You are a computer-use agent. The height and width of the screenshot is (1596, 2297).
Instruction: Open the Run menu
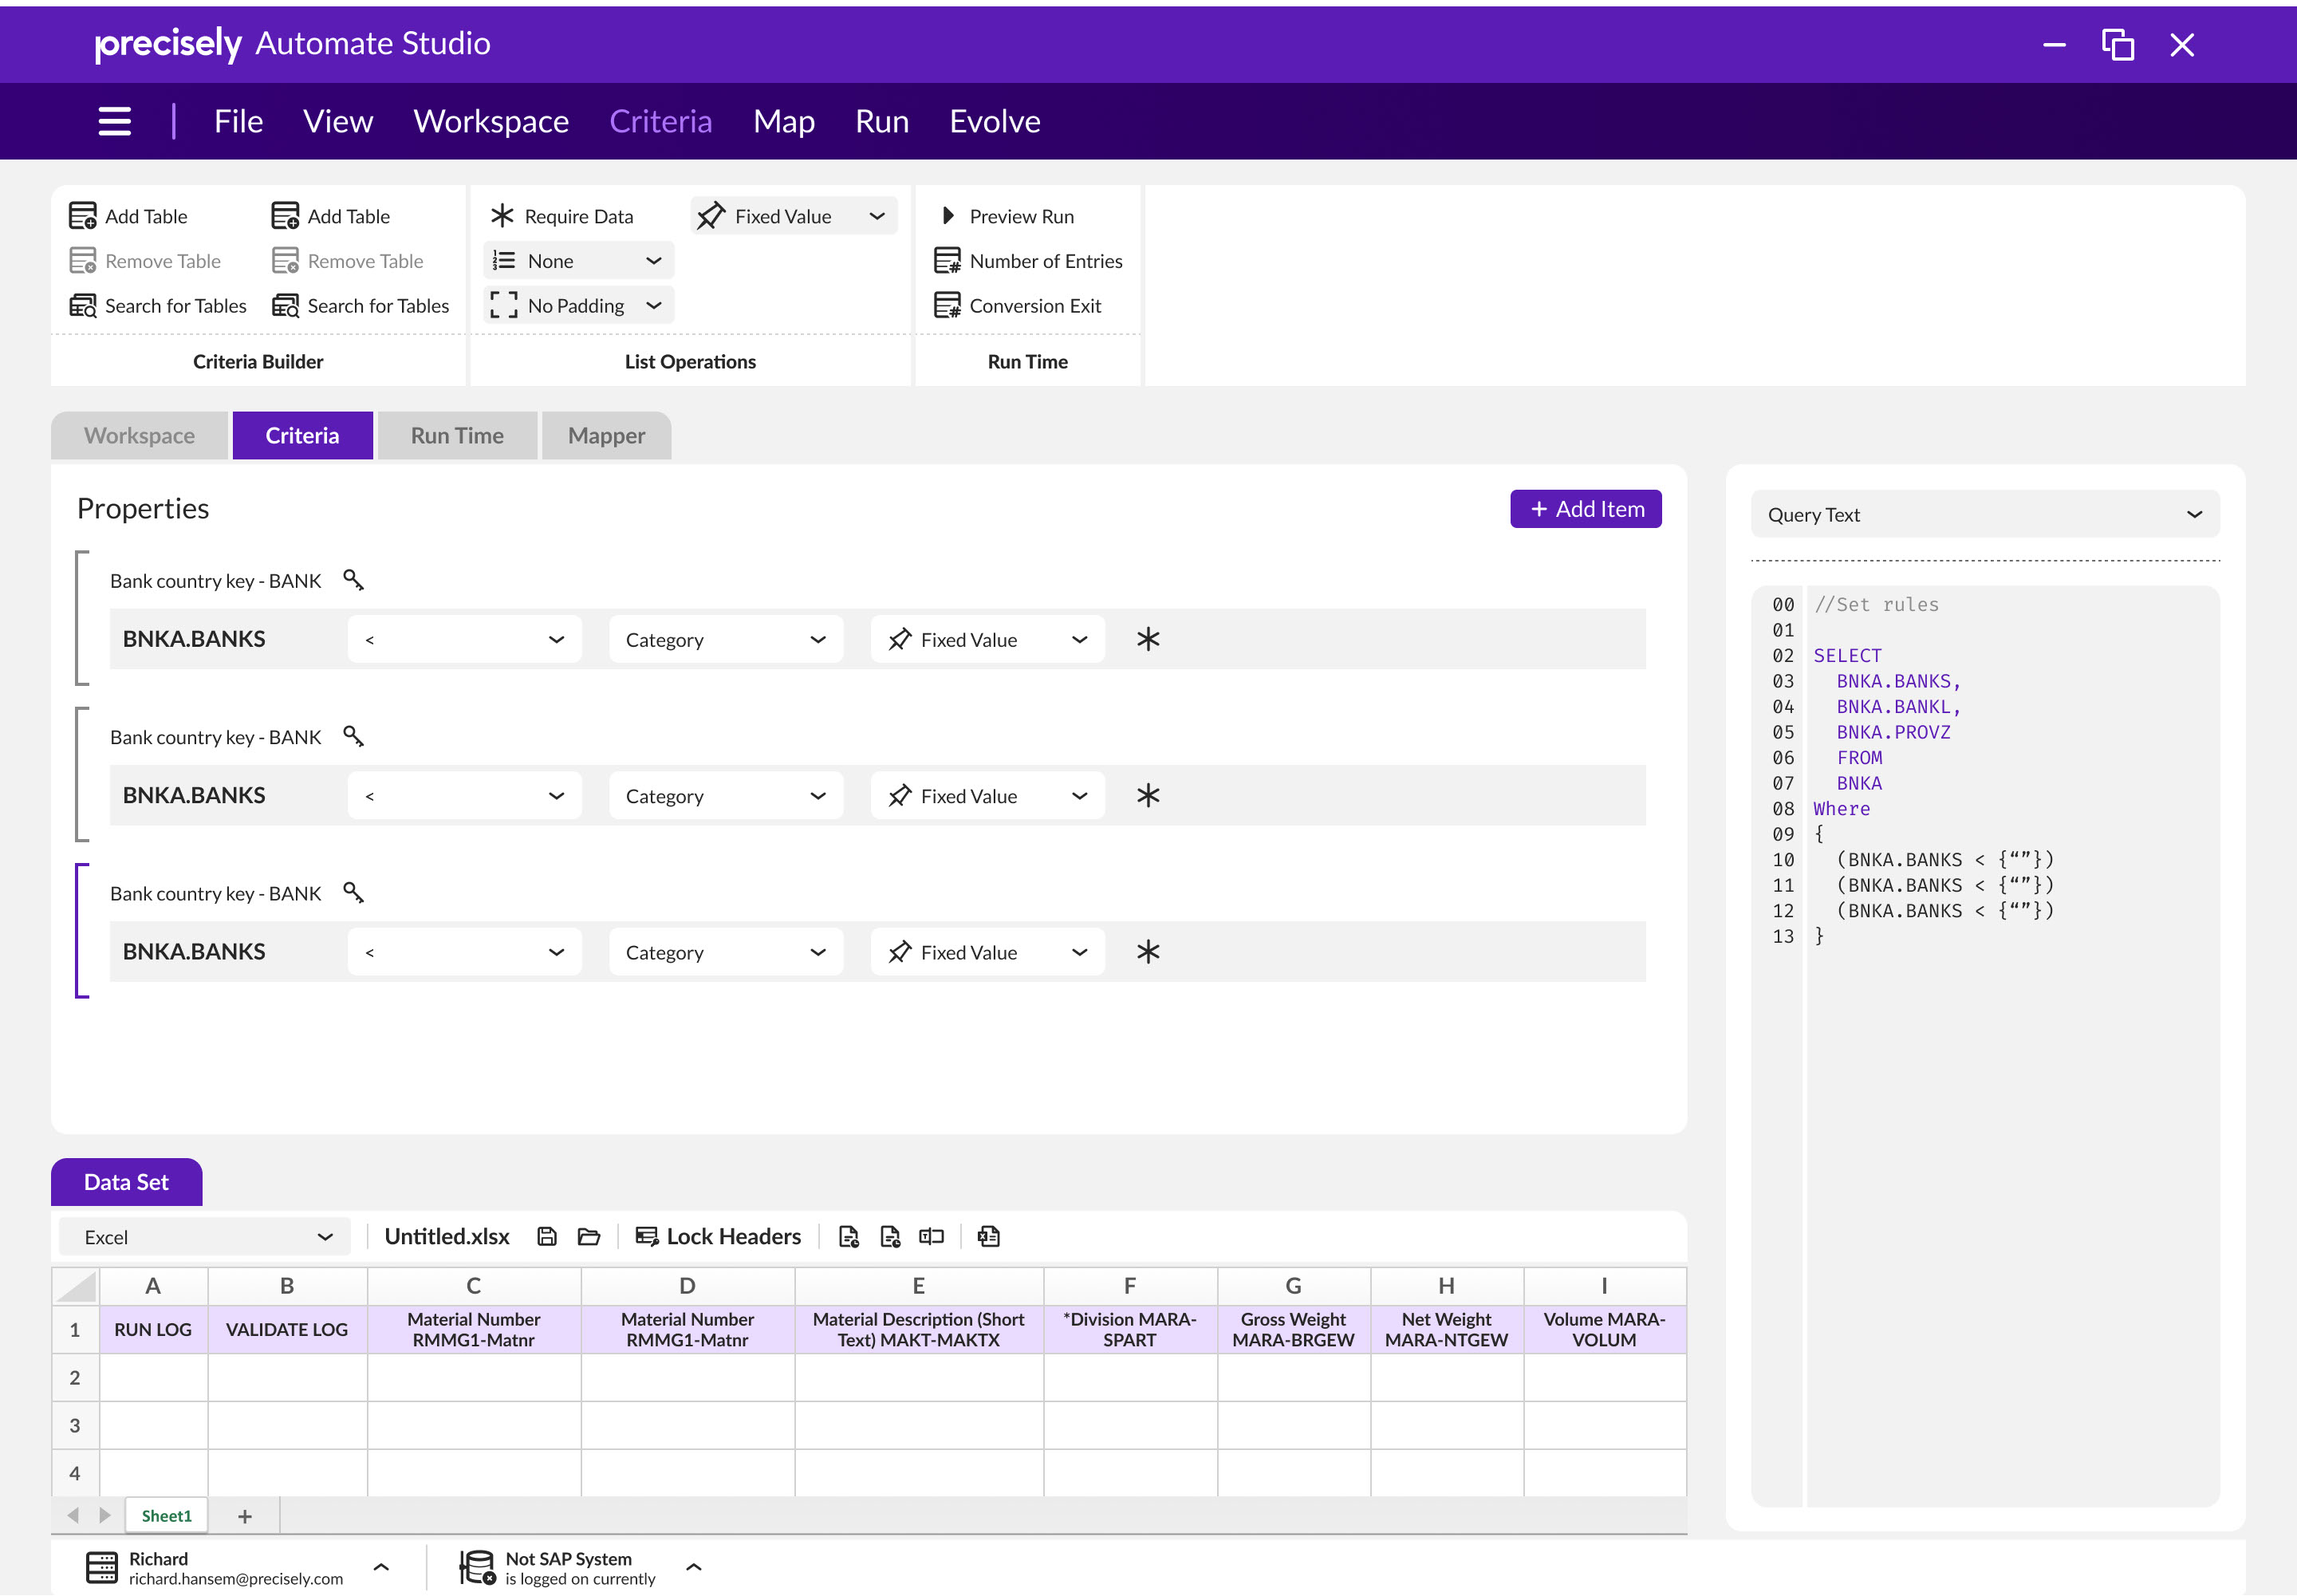click(882, 121)
